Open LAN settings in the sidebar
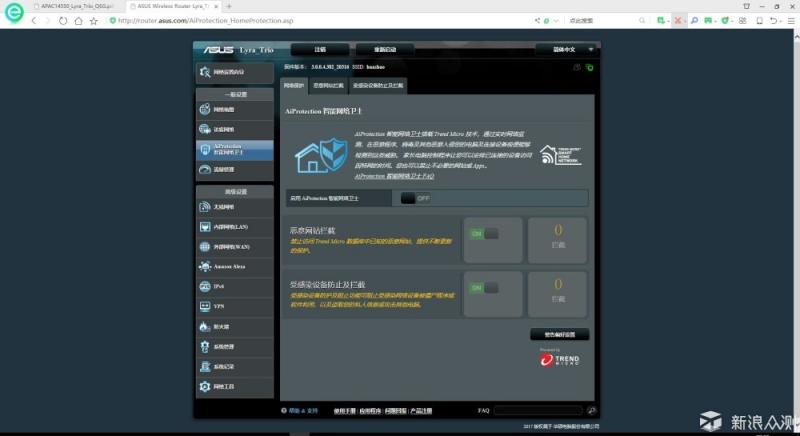Viewport: 800px width, 436px height. point(235,226)
